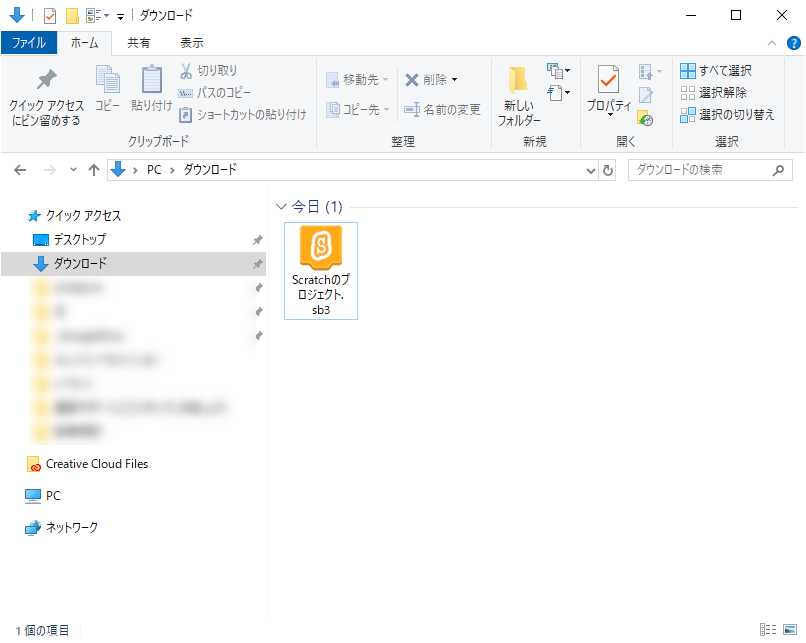Click the Copy icon in ribbon
The height and width of the screenshot is (643, 806).
[x=107, y=80]
